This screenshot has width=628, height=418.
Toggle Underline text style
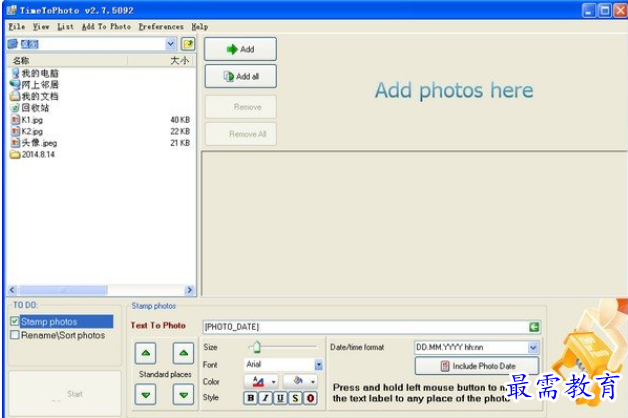coord(280,398)
